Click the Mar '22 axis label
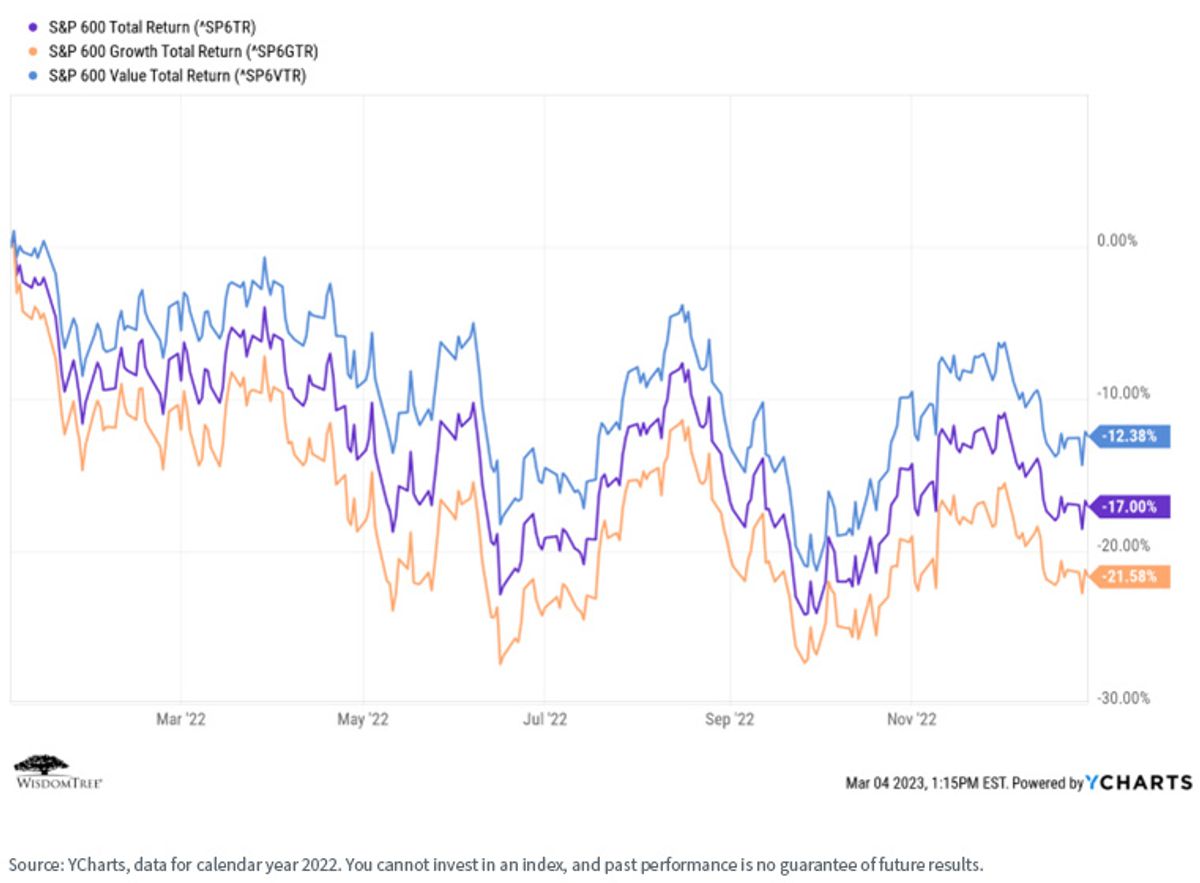The image size is (1200, 883). 182,719
